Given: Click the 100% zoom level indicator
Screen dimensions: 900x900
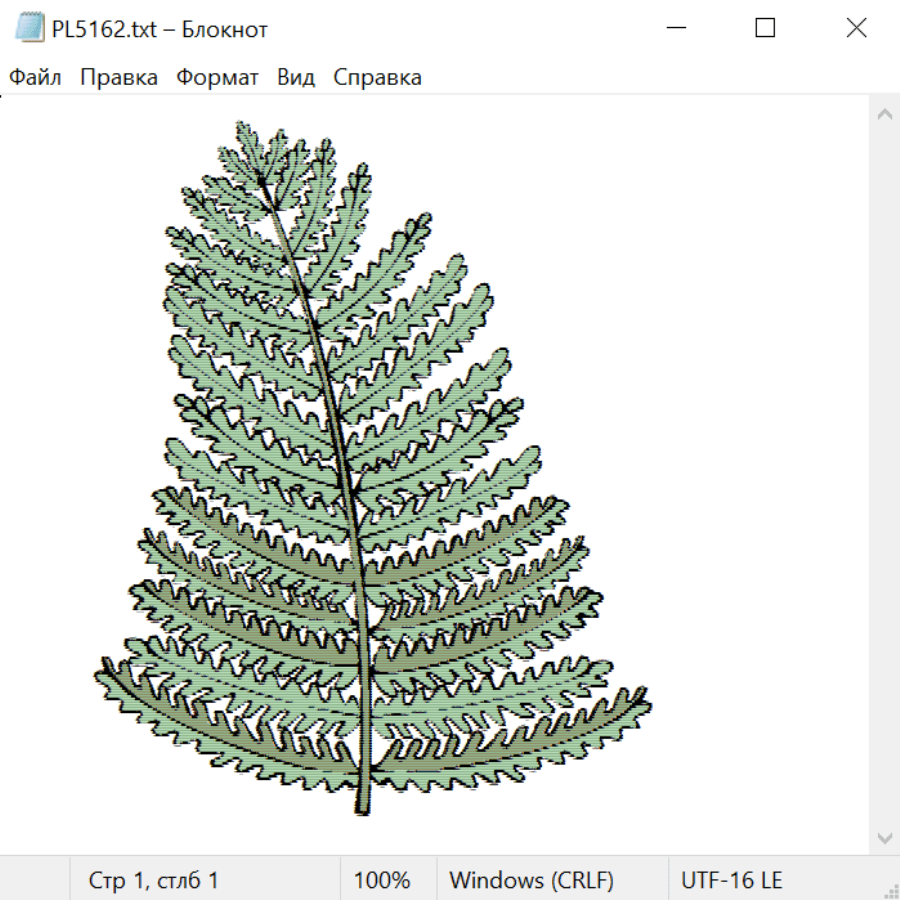Looking at the screenshot, I should point(382,880).
